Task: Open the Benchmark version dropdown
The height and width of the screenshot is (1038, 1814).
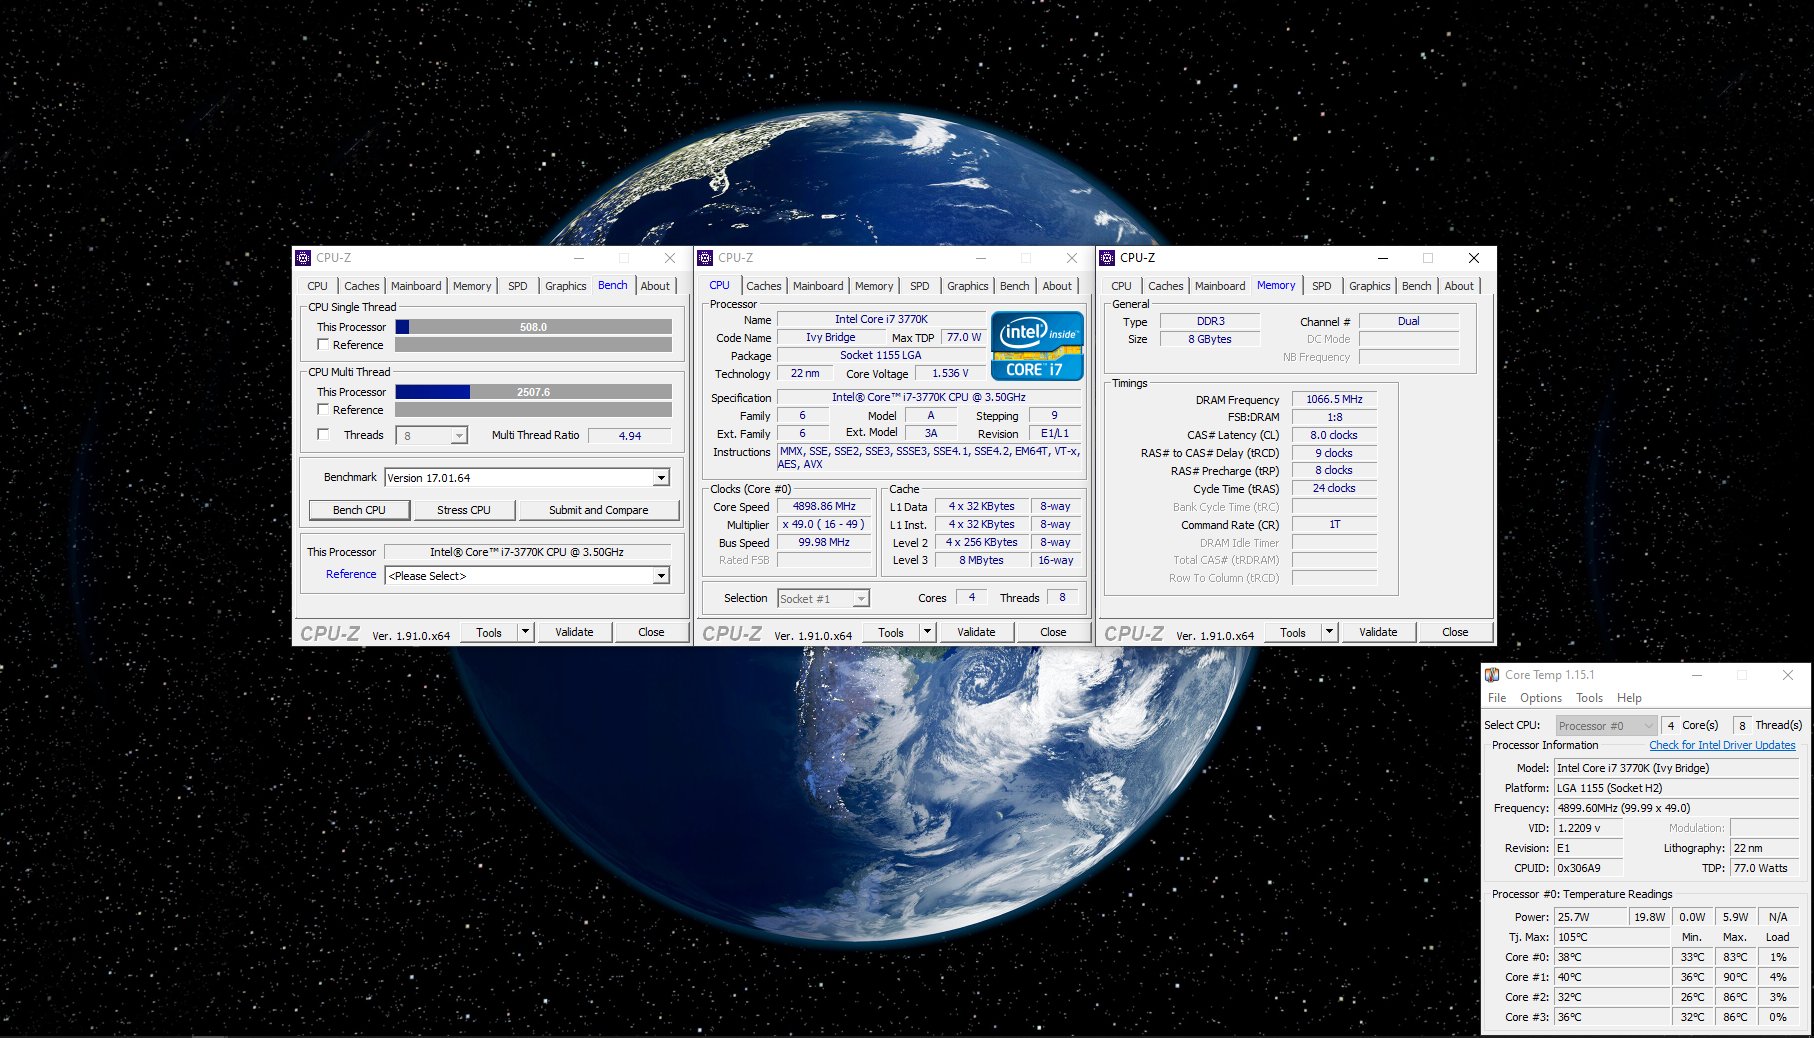Action: click(661, 478)
